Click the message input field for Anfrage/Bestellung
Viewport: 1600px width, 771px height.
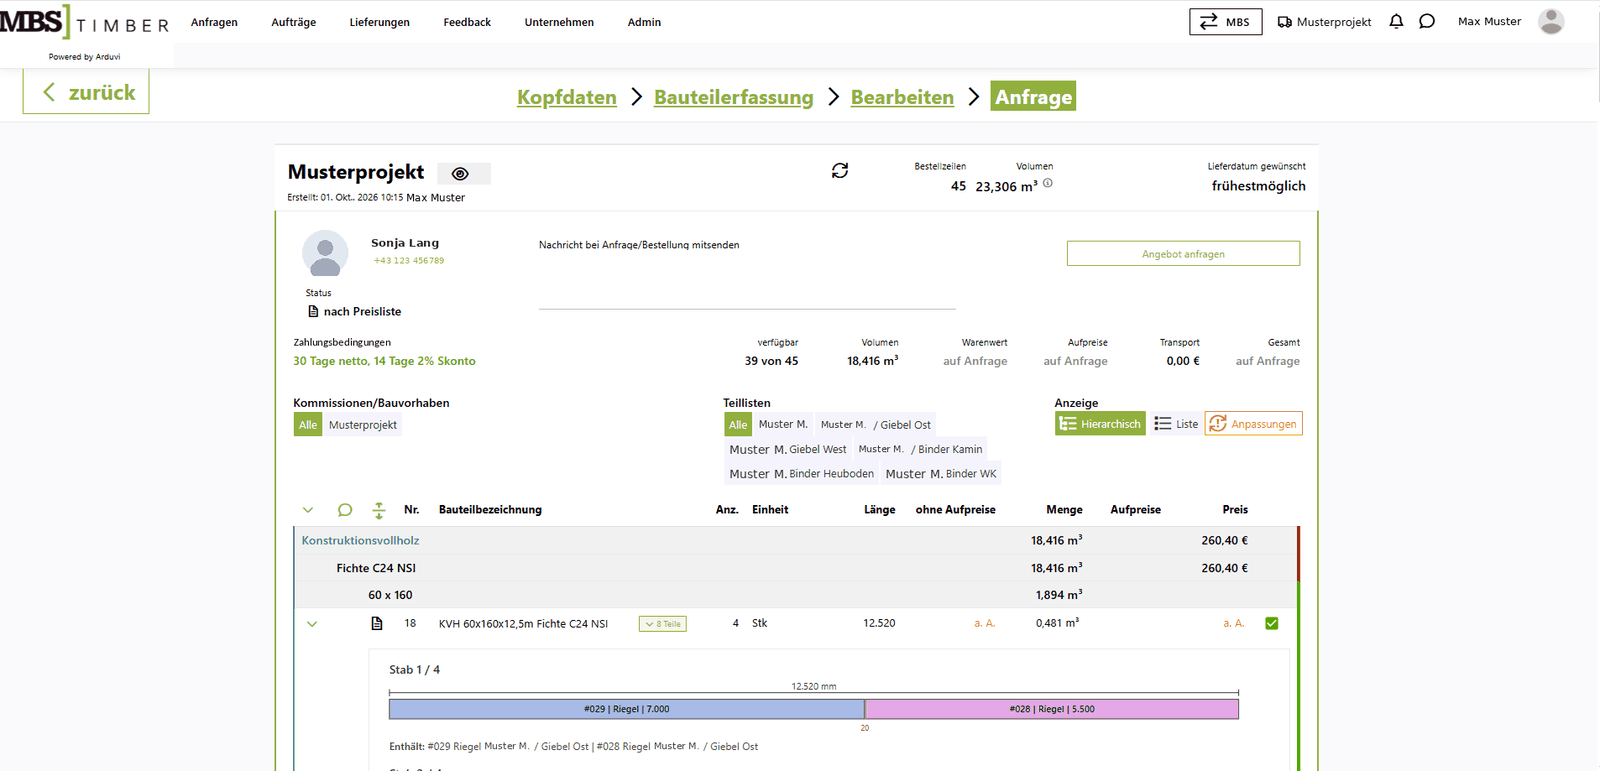pyautogui.click(x=747, y=283)
